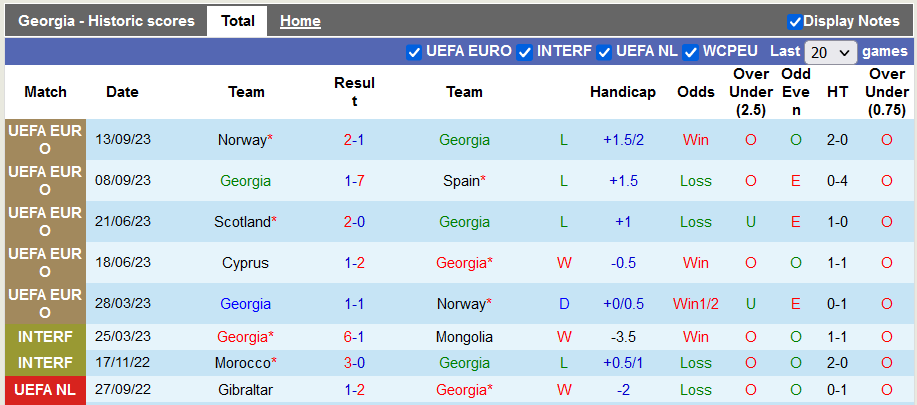Uncheck the UEFA EURO filter checkbox
This screenshot has width=917, height=405.
414,52
